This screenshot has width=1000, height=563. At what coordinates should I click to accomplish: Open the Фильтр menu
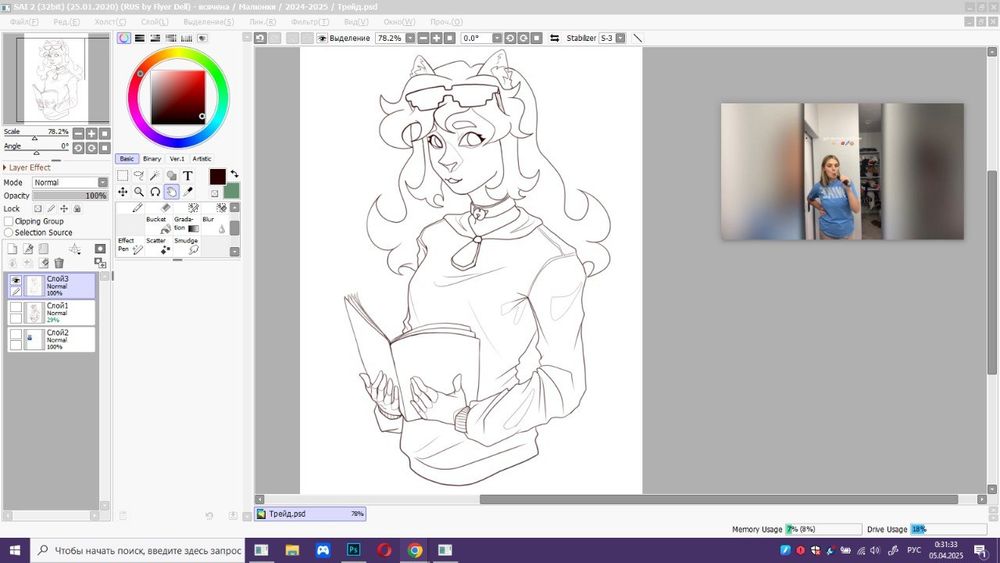310,22
